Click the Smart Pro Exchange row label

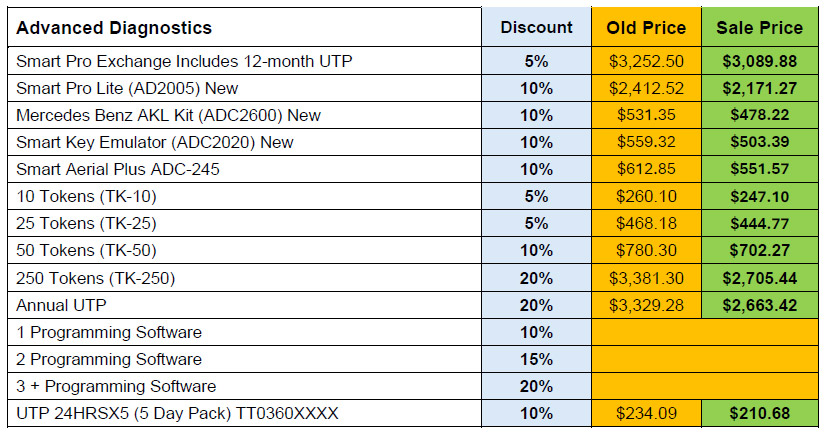[185, 61]
